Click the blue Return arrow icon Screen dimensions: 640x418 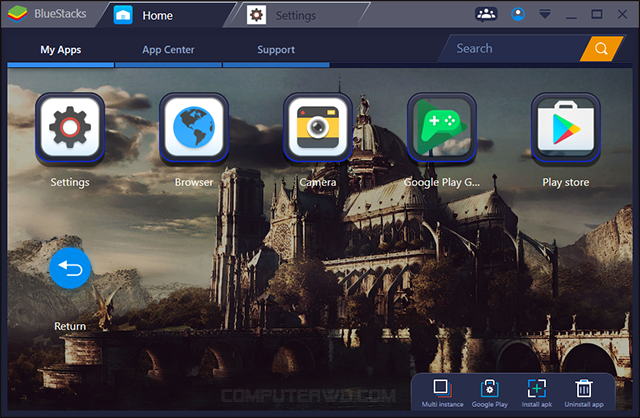click(70, 268)
